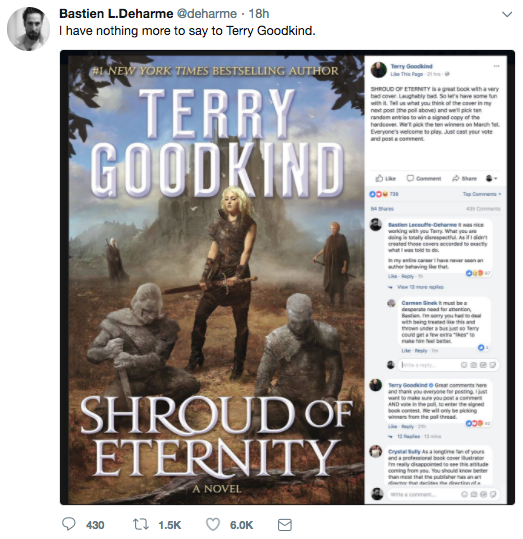Click the 18h tweet timestamp
523x539 pixels.
(x=259, y=14)
